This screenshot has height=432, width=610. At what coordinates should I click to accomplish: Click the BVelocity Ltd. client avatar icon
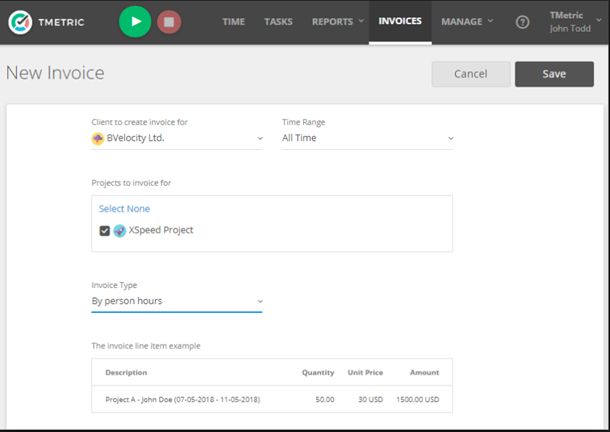98,138
